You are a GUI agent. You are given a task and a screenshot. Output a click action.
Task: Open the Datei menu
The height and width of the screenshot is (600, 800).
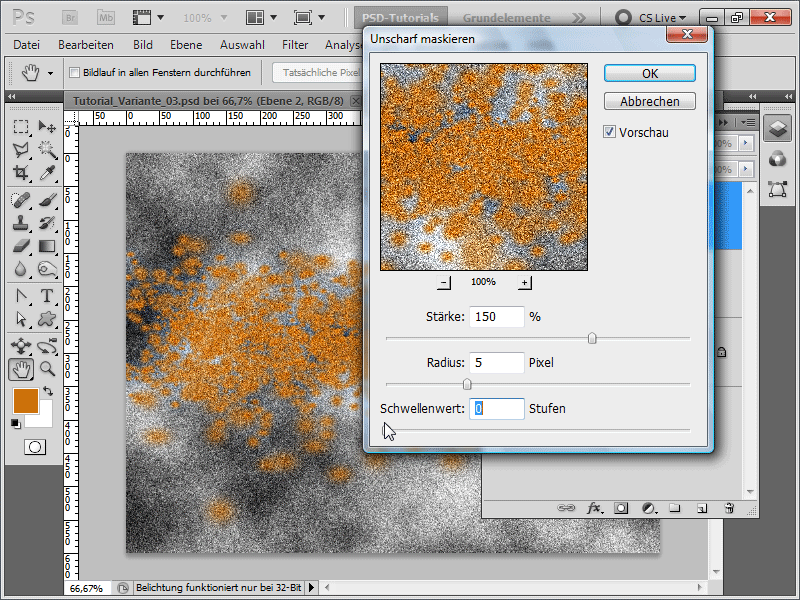(x=27, y=45)
